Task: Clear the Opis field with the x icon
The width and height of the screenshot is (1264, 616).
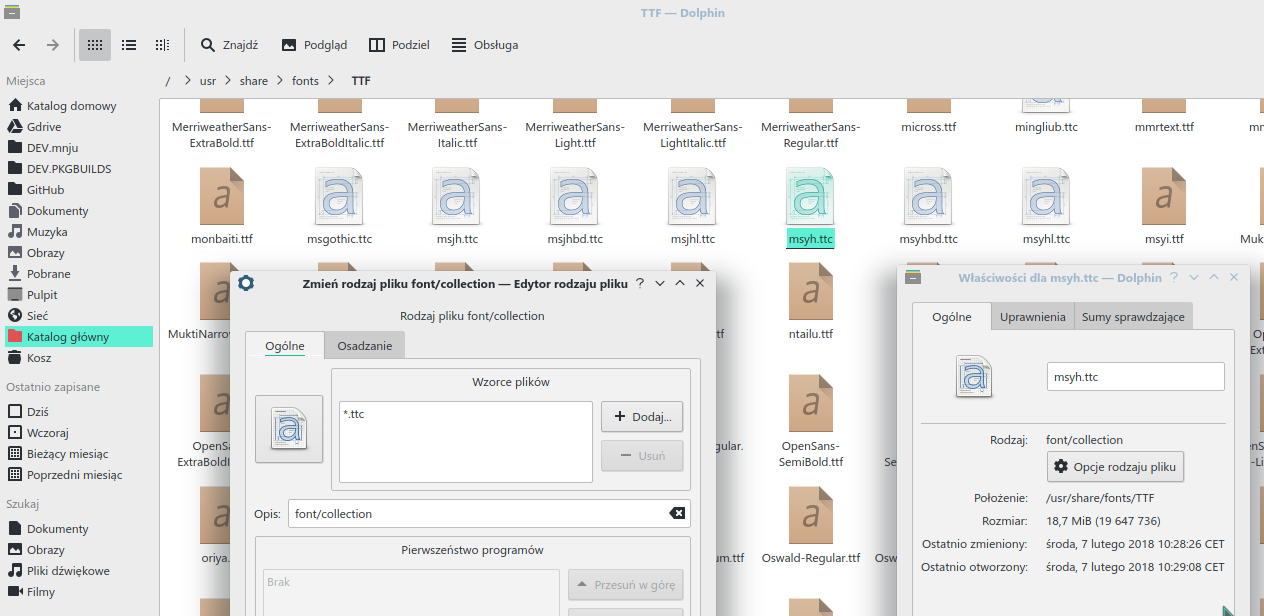Action: (x=677, y=513)
